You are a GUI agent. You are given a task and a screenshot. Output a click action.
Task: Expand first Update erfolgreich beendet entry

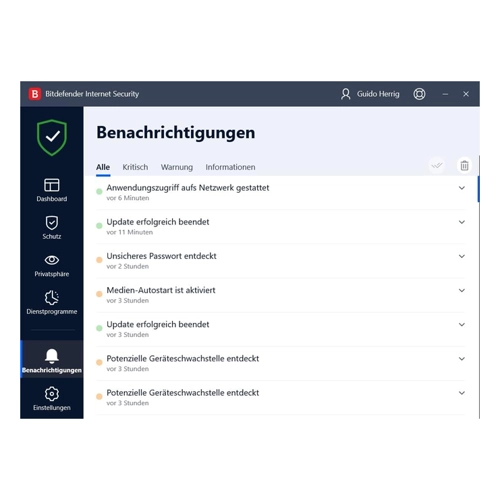(462, 222)
